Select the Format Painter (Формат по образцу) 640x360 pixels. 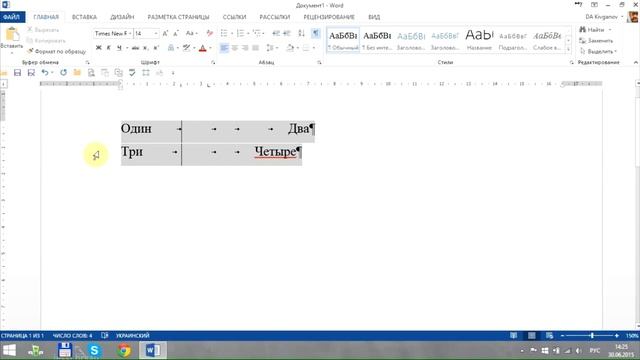tap(56, 51)
